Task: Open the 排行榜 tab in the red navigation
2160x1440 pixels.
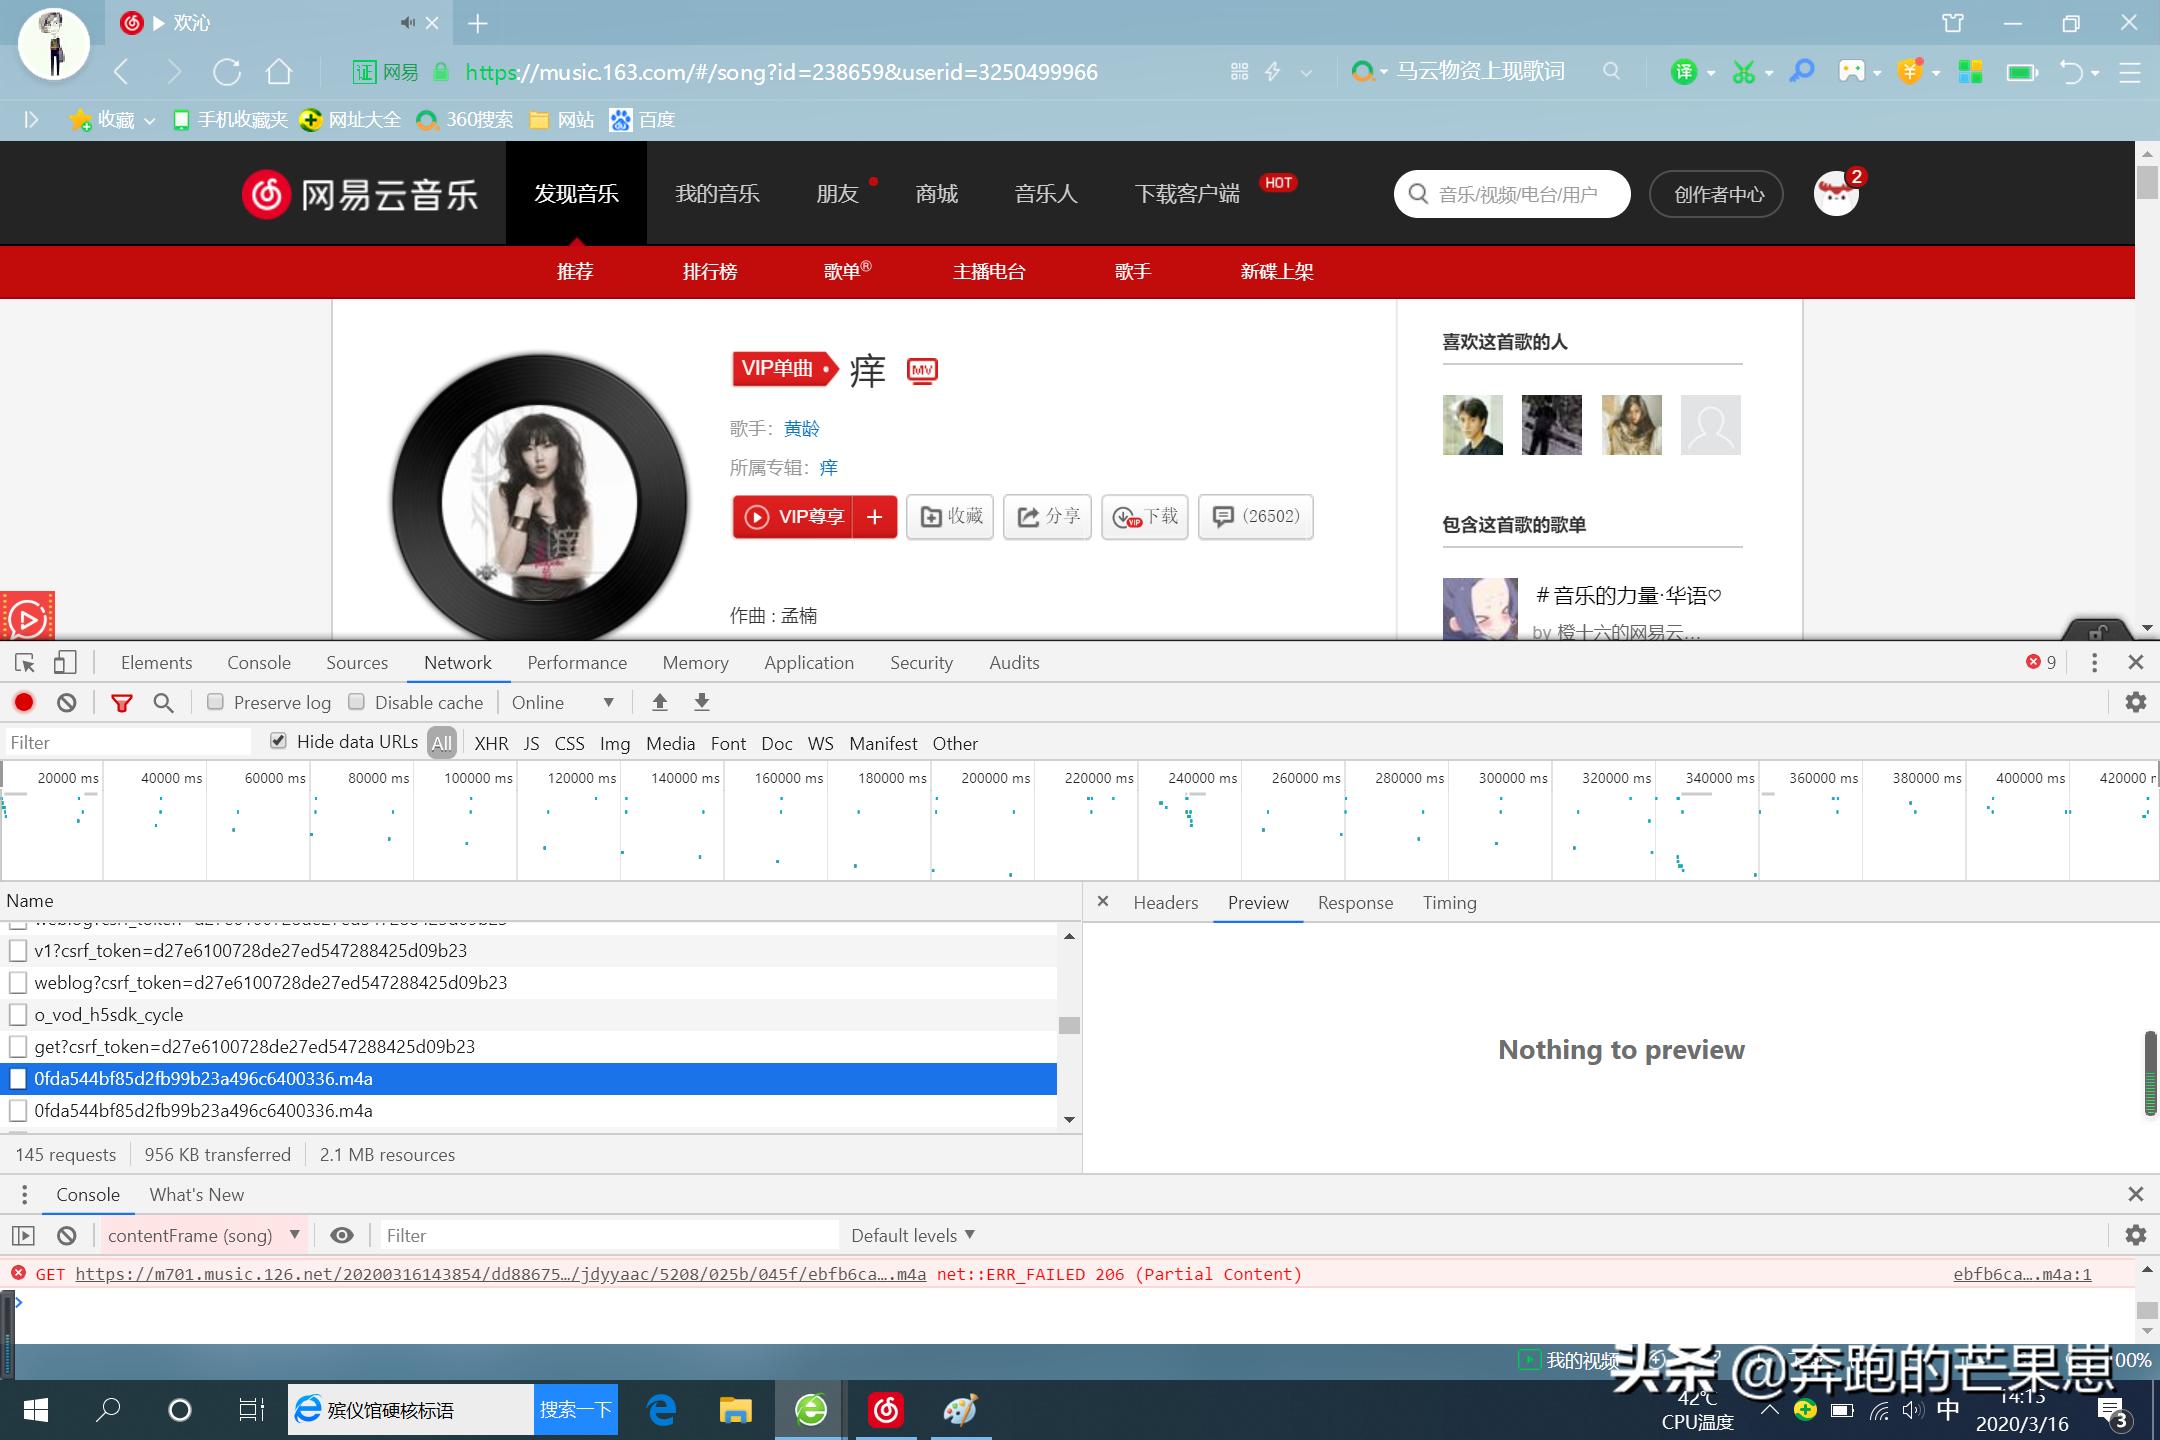Action: tap(711, 271)
